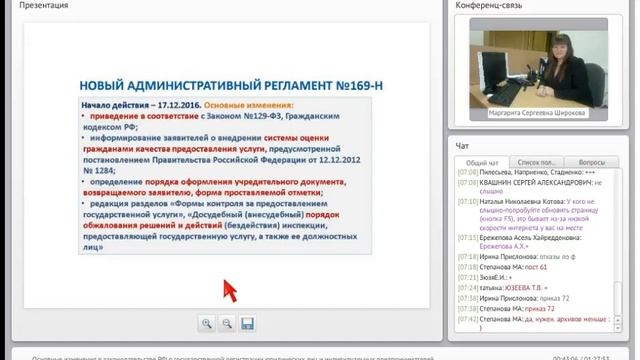Viewport: 640px width, 360px height.
Task: Click Степанова МА's last message about архивов
Action: (534, 322)
